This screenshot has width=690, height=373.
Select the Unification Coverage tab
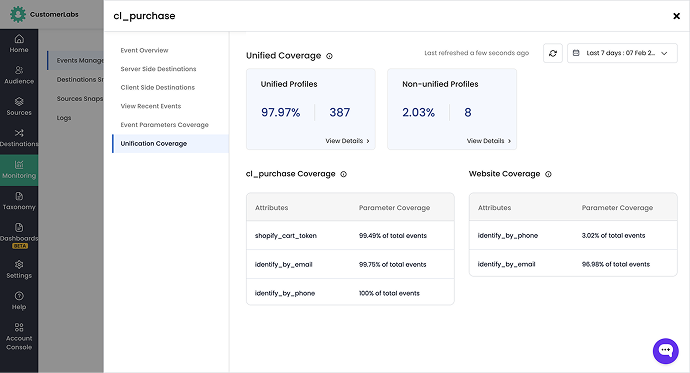(x=170, y=143)
